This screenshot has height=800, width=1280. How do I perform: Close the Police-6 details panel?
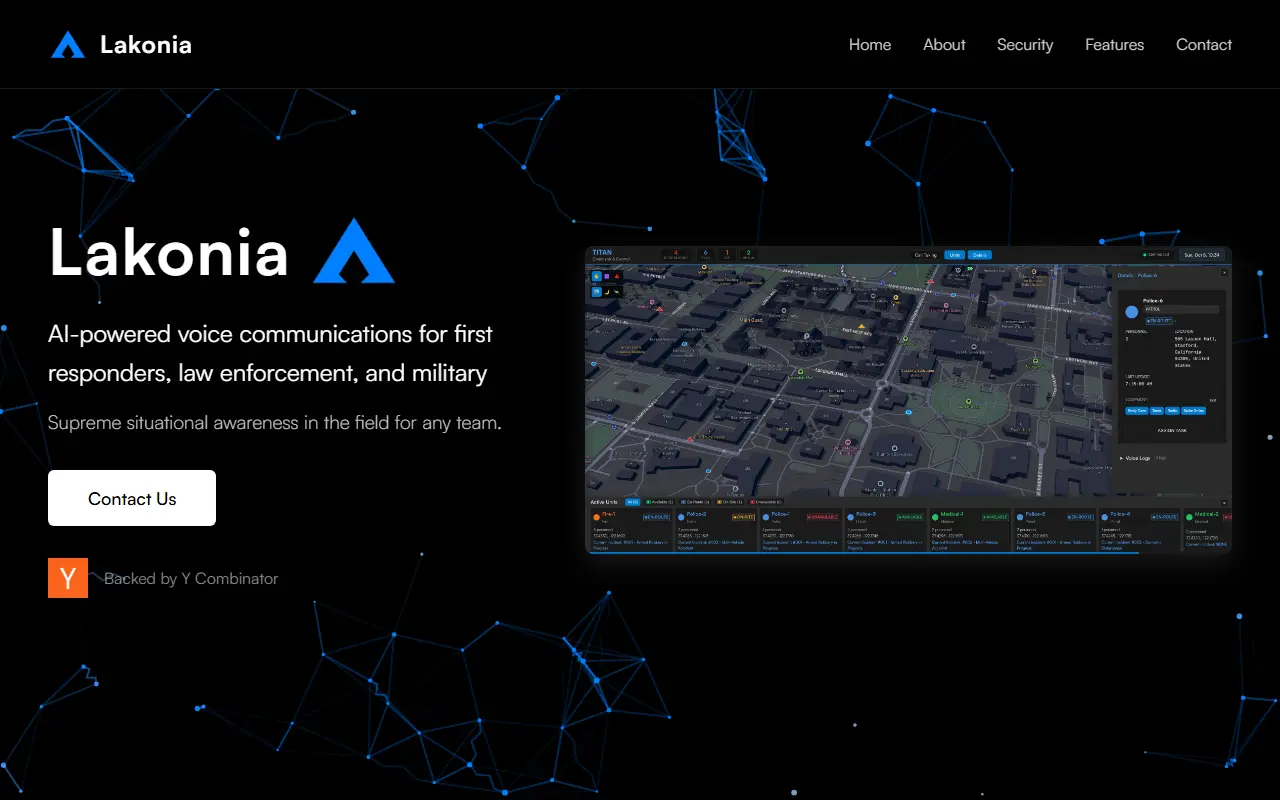pyautogui.click(x=1224, y=272)
